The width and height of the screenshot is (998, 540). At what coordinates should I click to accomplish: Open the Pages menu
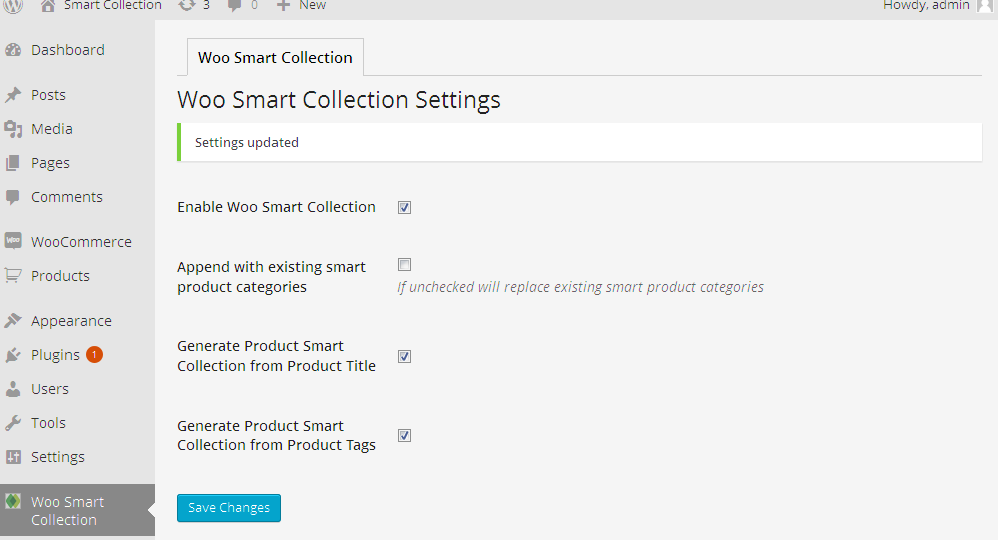[x=50, y=163]
